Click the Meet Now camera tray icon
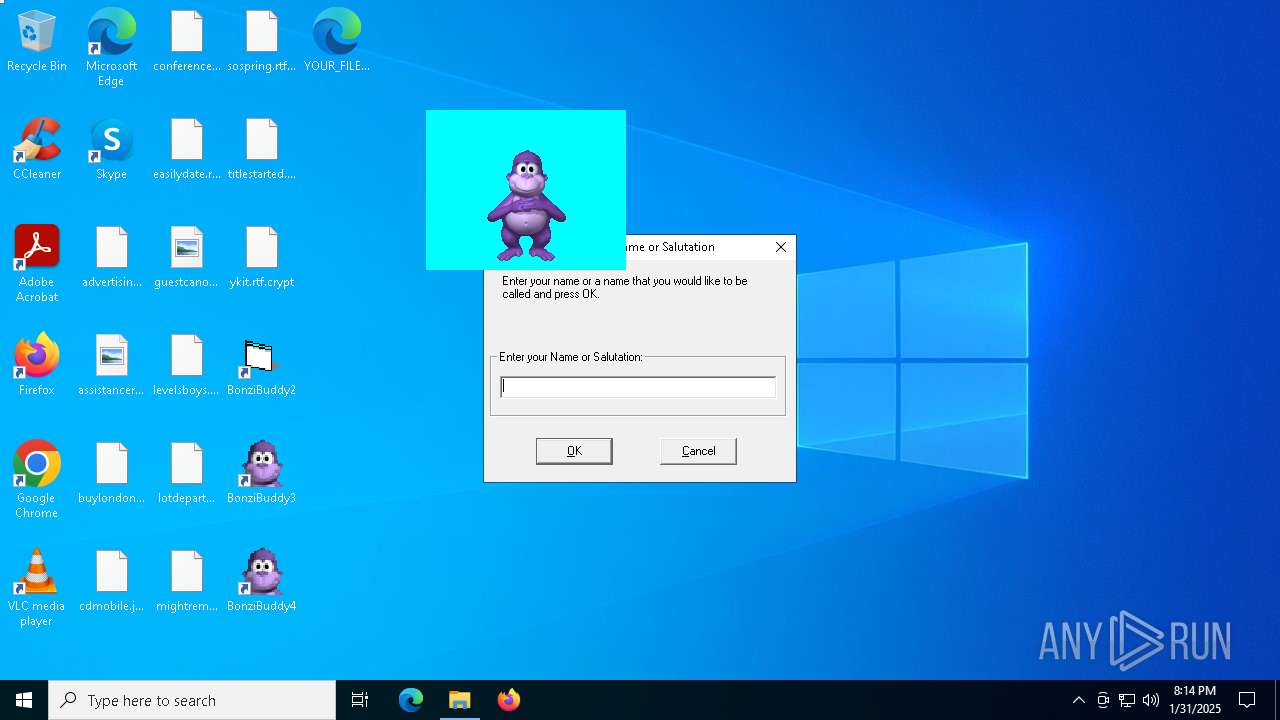Viewport: 1280px width, 720px height. [x=1103, y=700]
